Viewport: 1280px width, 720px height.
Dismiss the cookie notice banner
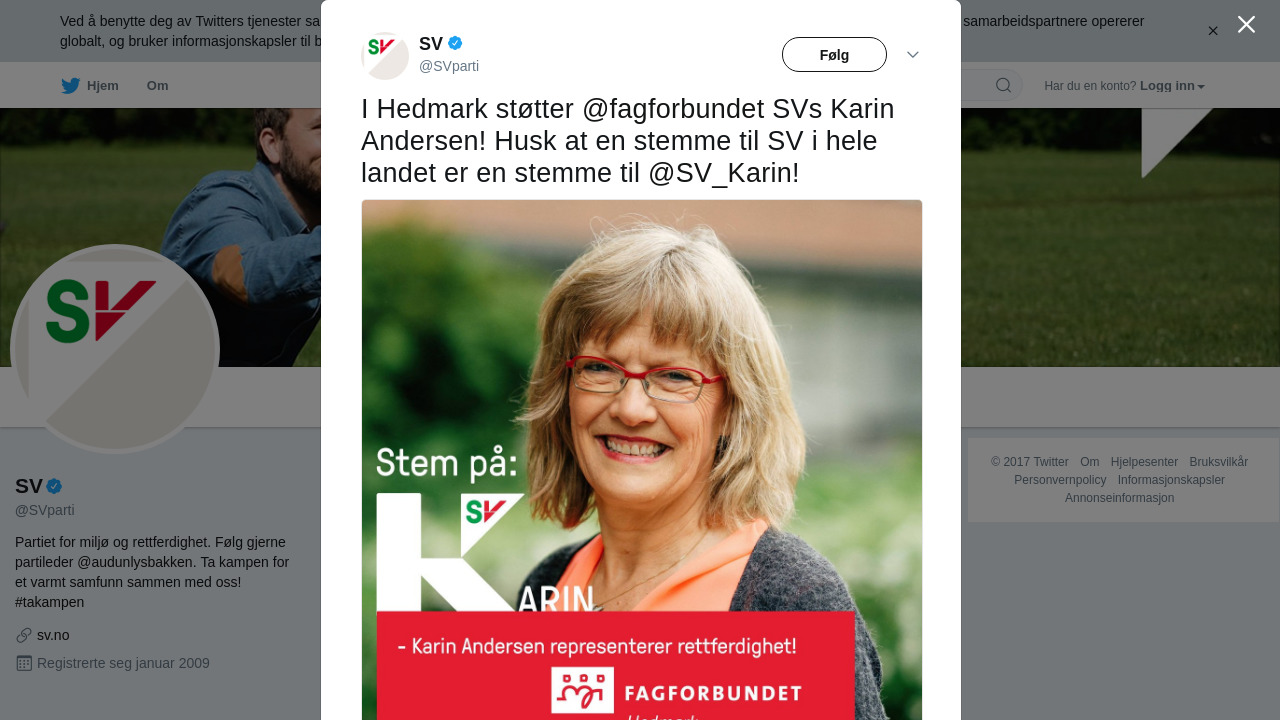click(x=1213, y=31)
